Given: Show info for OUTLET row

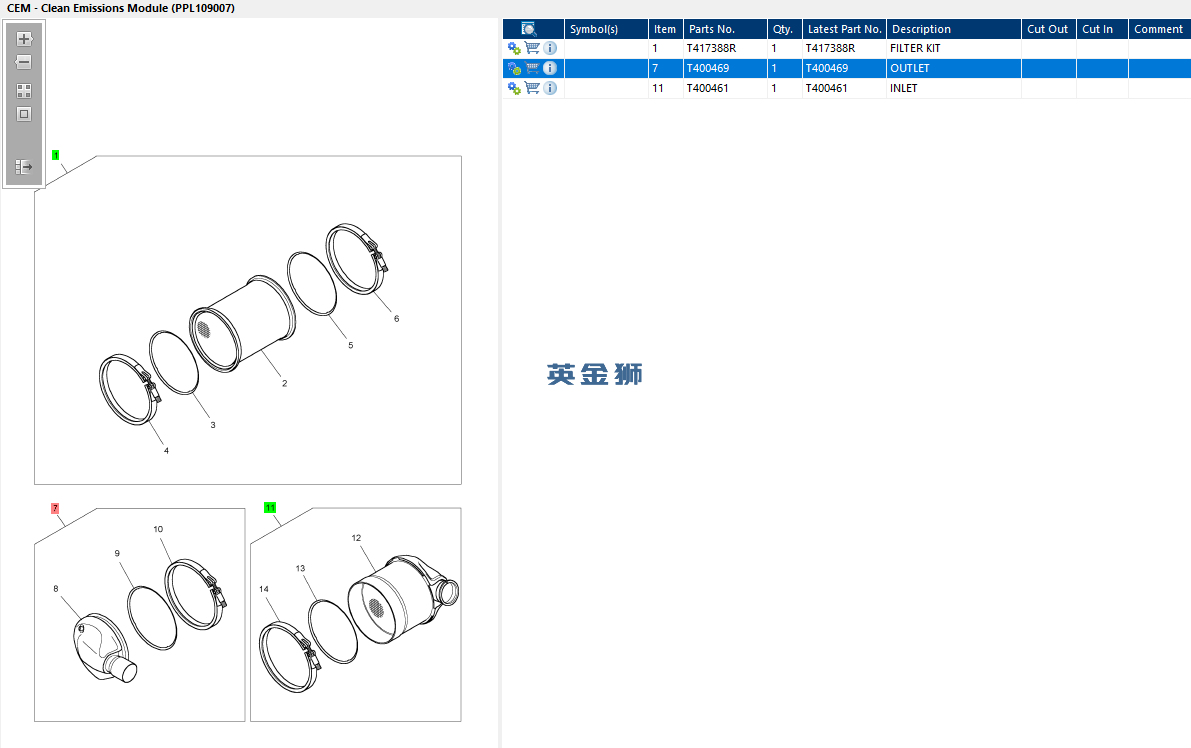Looking at the screenshot, I should click(550, 68).
